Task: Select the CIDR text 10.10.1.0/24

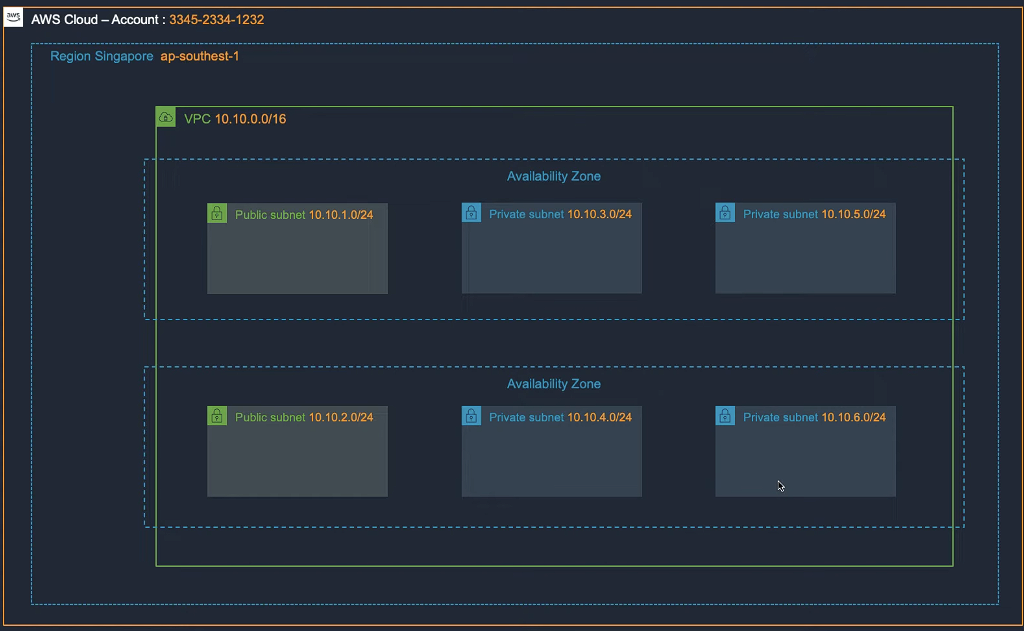Action: tap(340, 214)
